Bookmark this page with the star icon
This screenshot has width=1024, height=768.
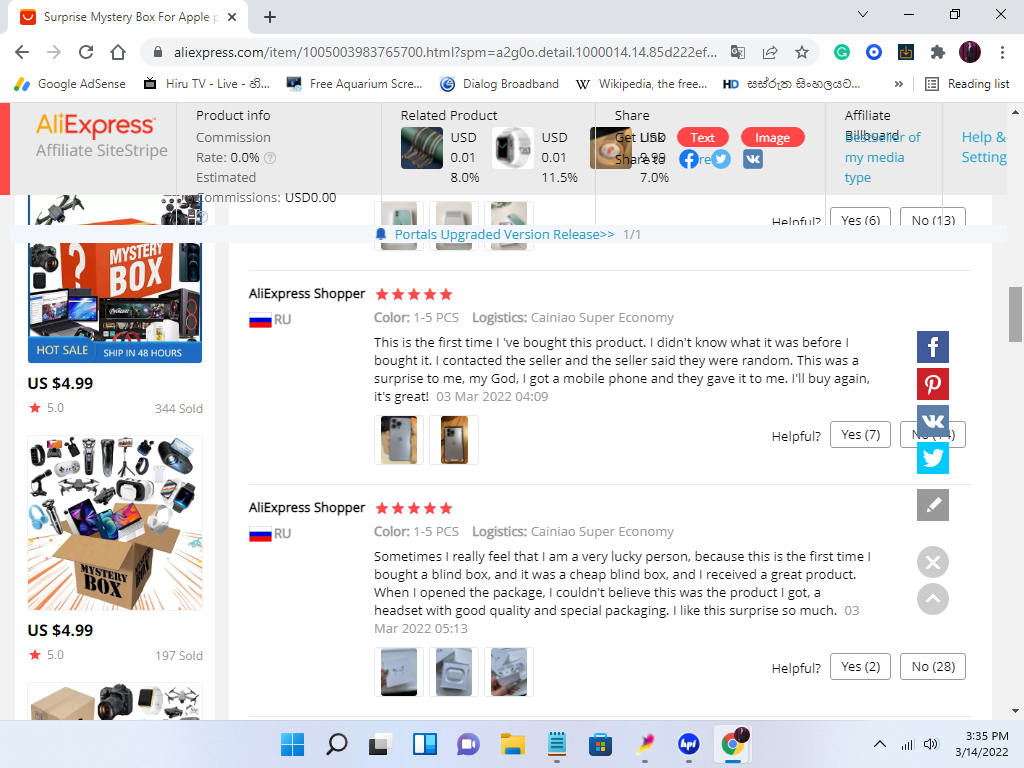[x=802, y=52]
